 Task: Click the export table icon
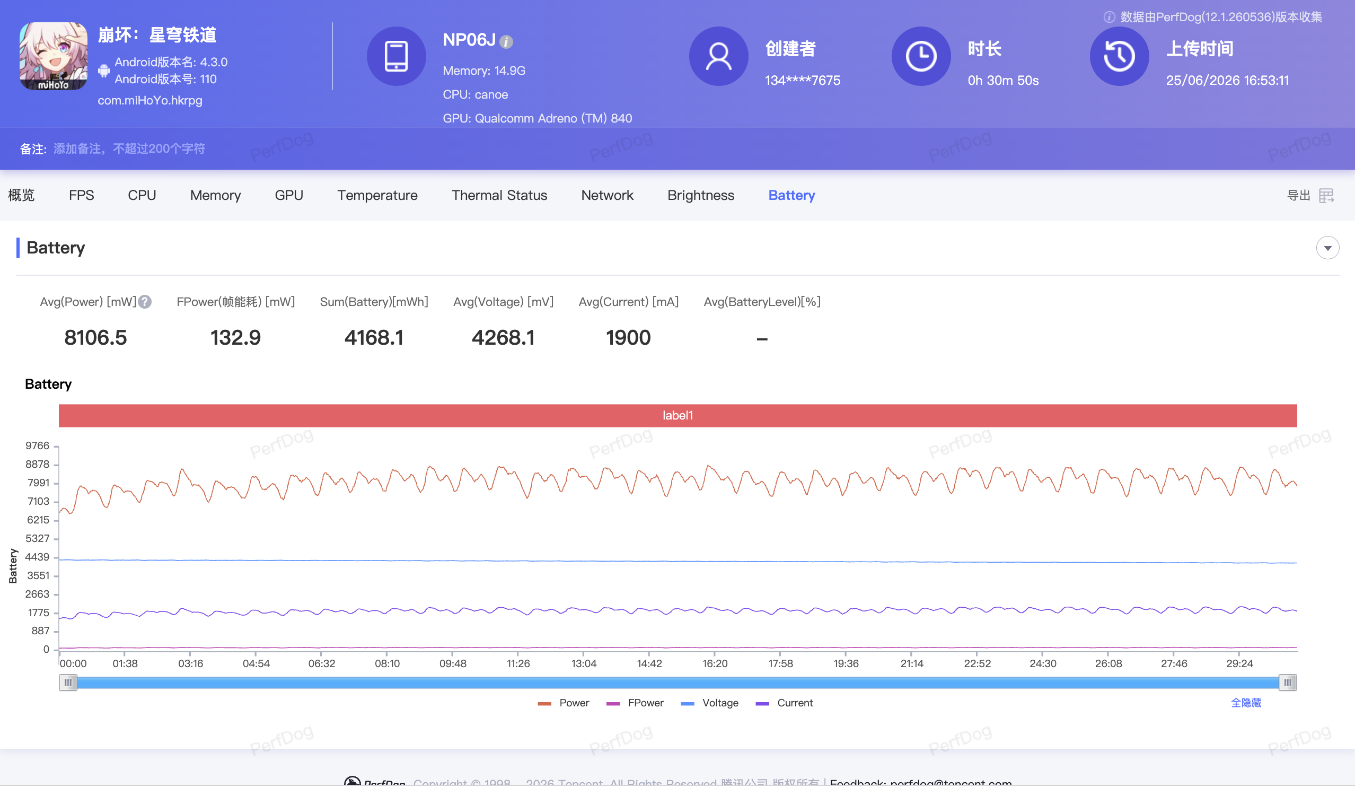tap(1327, 196)
